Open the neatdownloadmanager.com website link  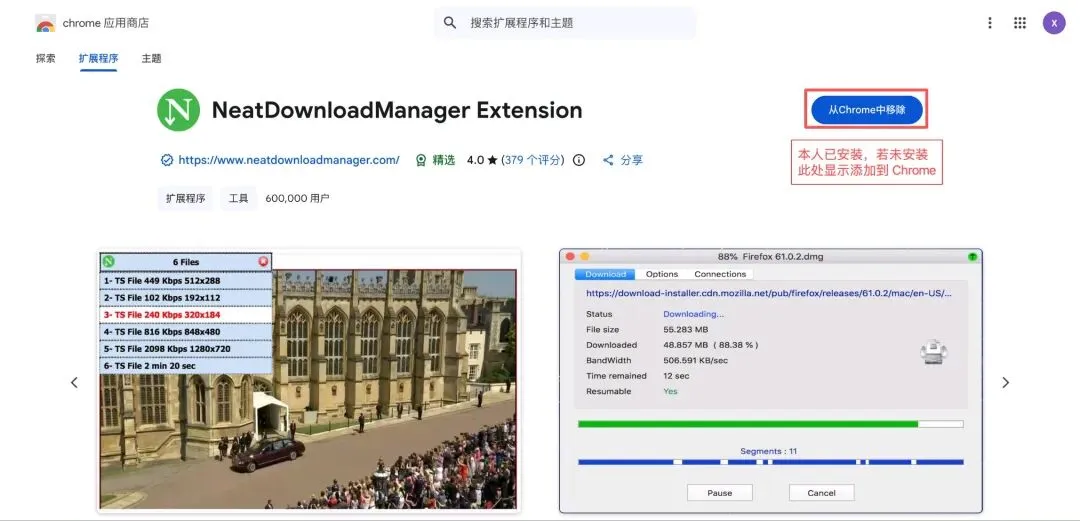289,160
